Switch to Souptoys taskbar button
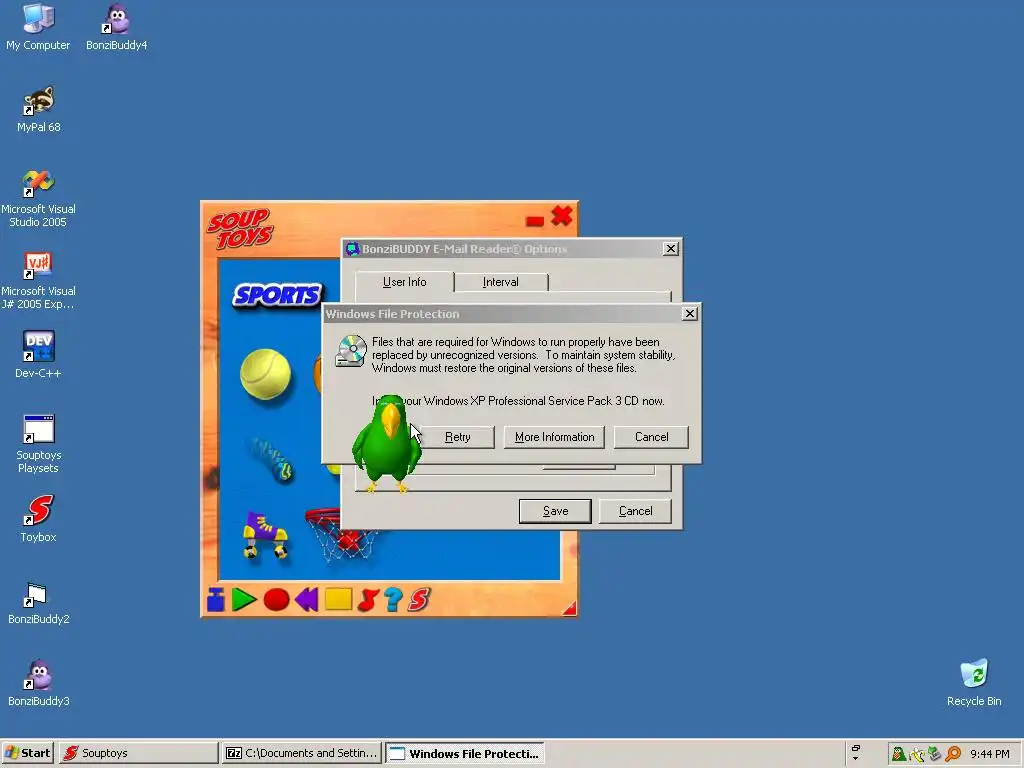The height and width of the screenshot is (768, 1024). [x=138, y=753]
